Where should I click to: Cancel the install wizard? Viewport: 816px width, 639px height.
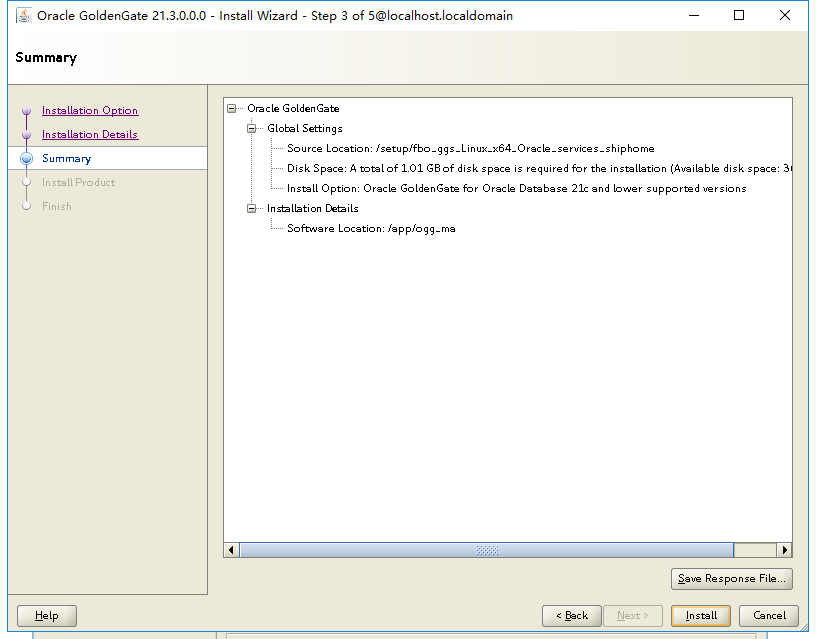(x=769, y=616)
